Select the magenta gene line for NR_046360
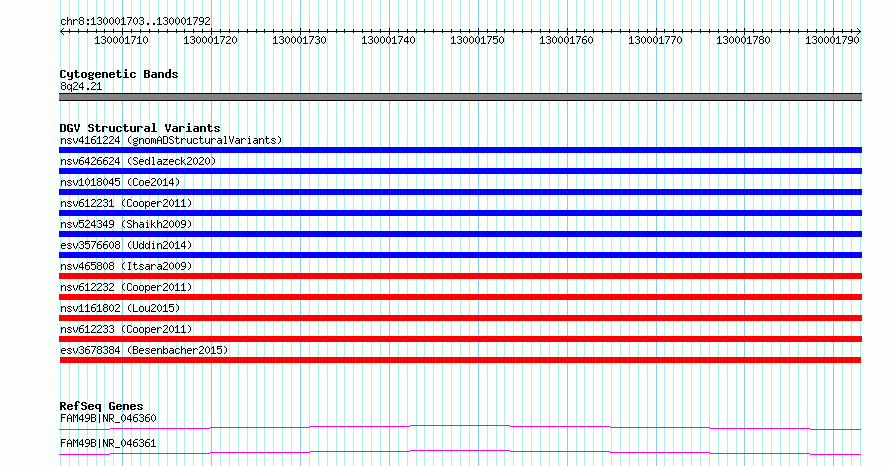The height and width of the screenshot is (466, 890). click(x=460, y=427)
